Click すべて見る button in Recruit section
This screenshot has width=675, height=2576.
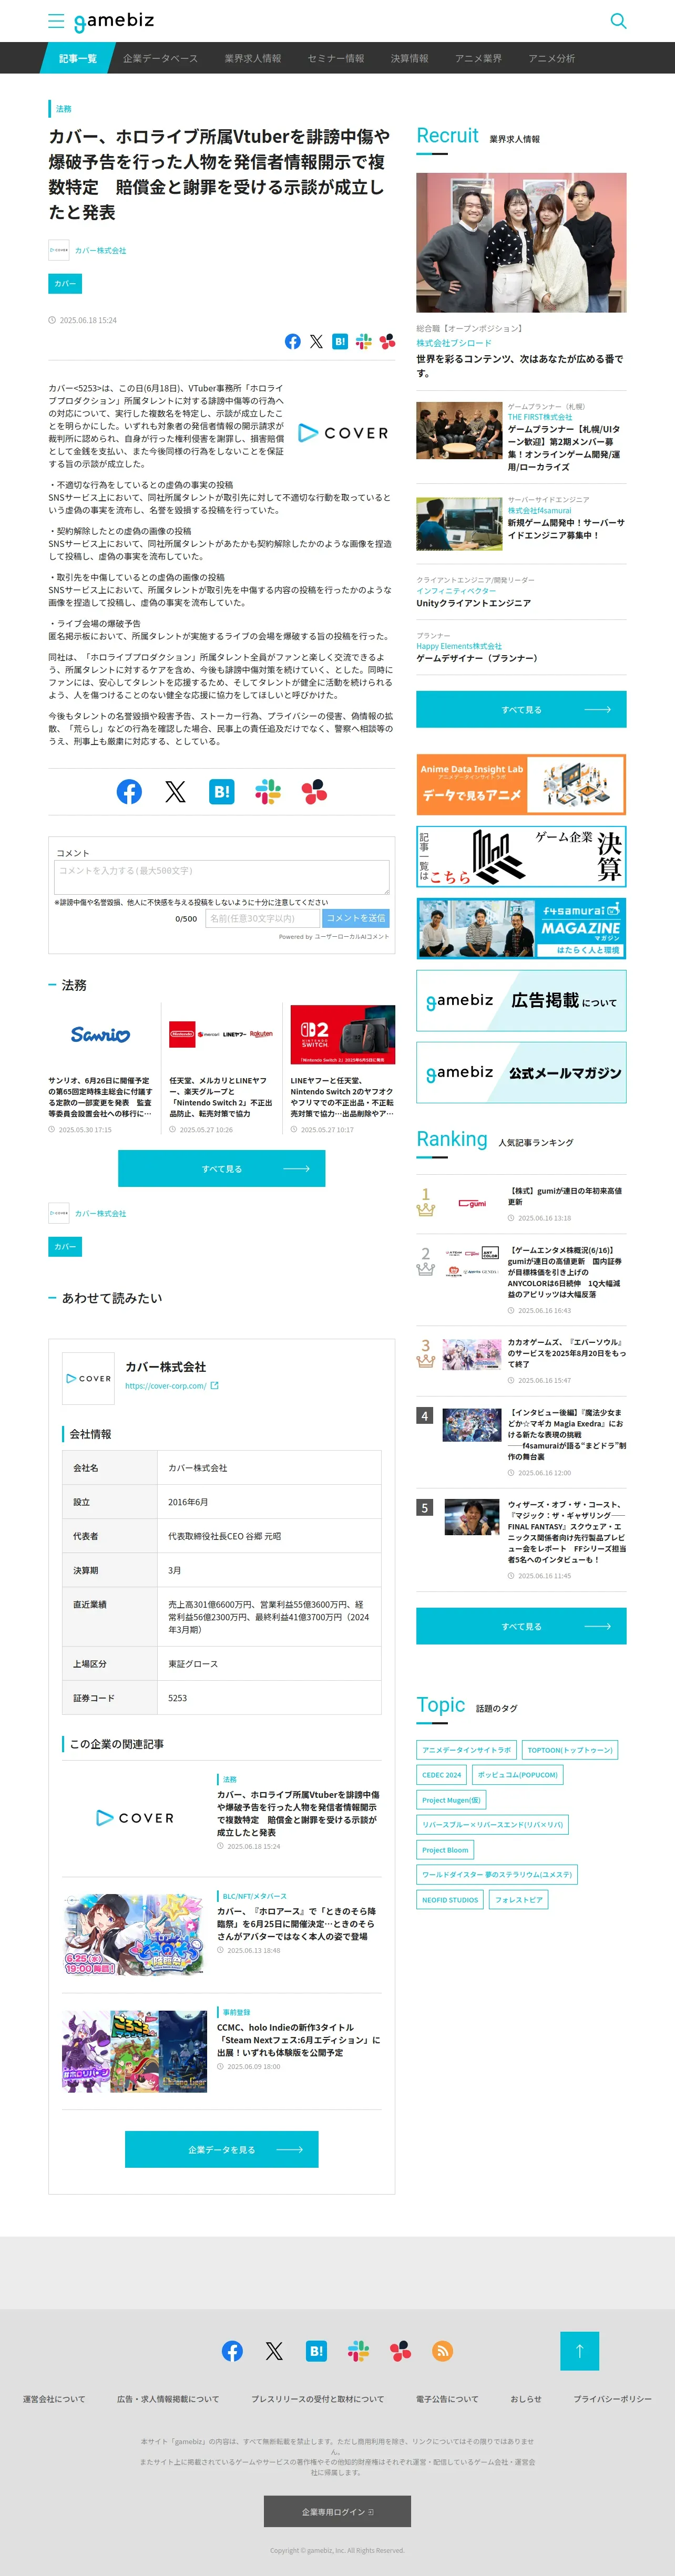point(521,709)
